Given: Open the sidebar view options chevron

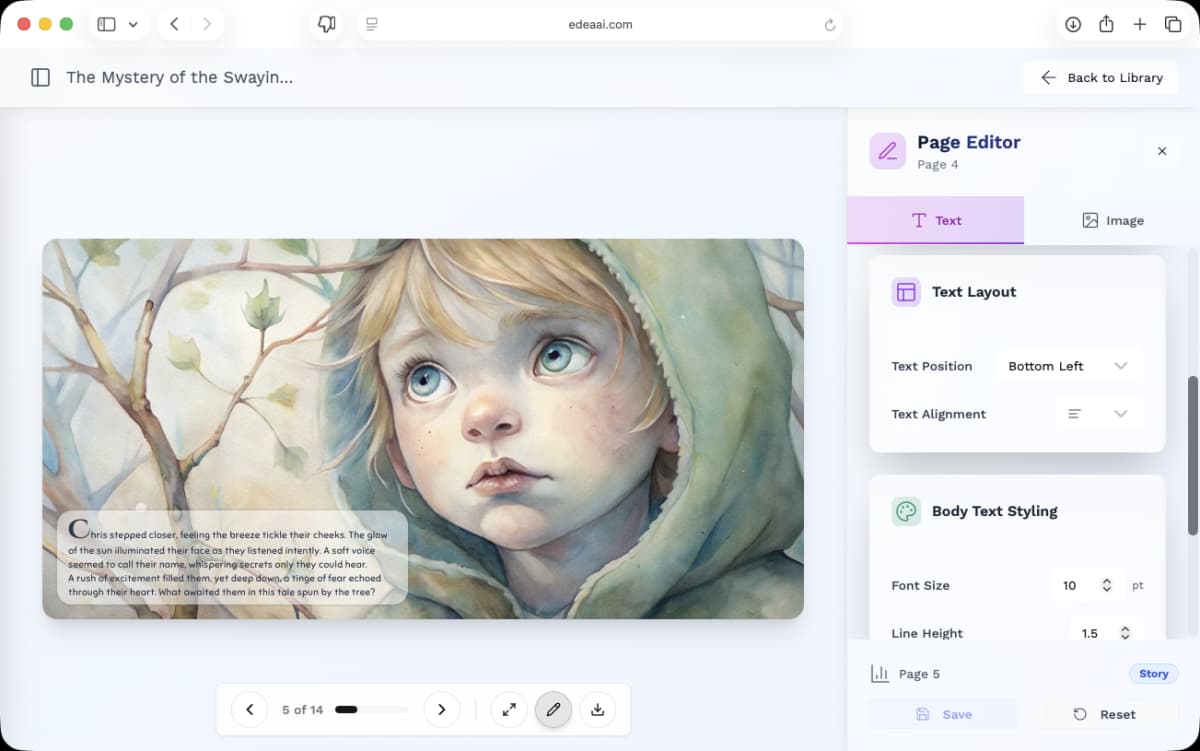Looking at the screenshot, I should click(131, 23).
